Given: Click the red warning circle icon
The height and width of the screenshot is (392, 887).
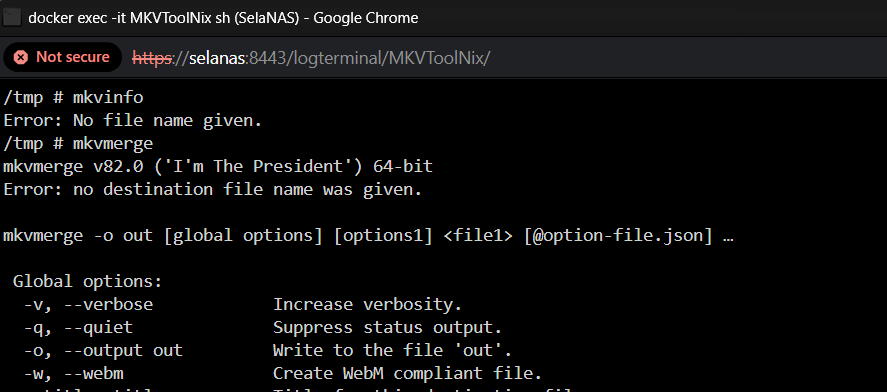Looking at the screenshot, I should click(x=21, y=57).
